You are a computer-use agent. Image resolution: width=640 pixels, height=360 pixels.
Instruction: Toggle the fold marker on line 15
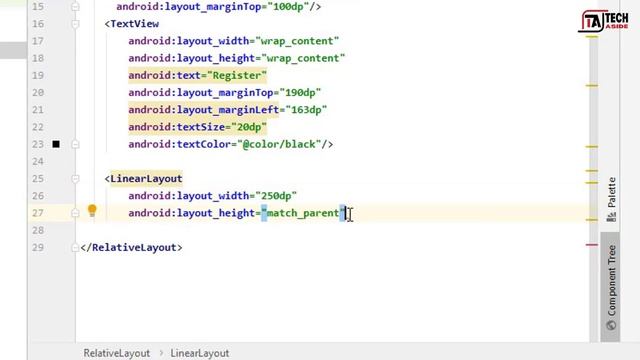75,7
